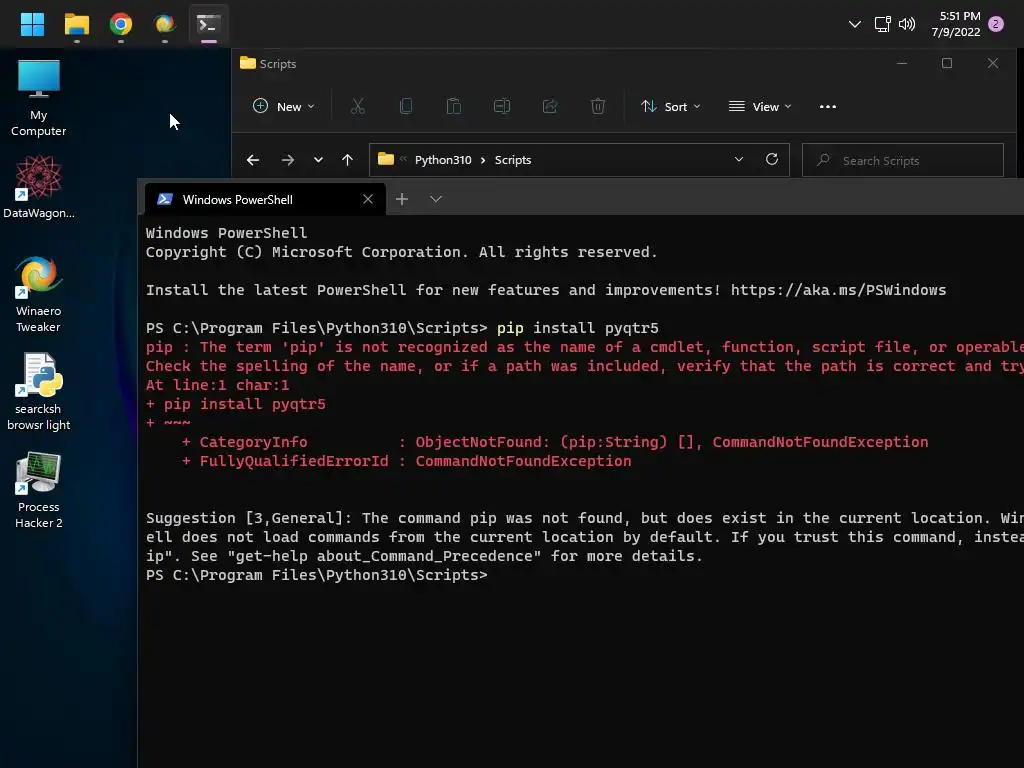This screenshot has height=768, width=1024.
Task: Expand recent locations chevron in Explorer
Action: pyautogui.click(x=318, y=160)
